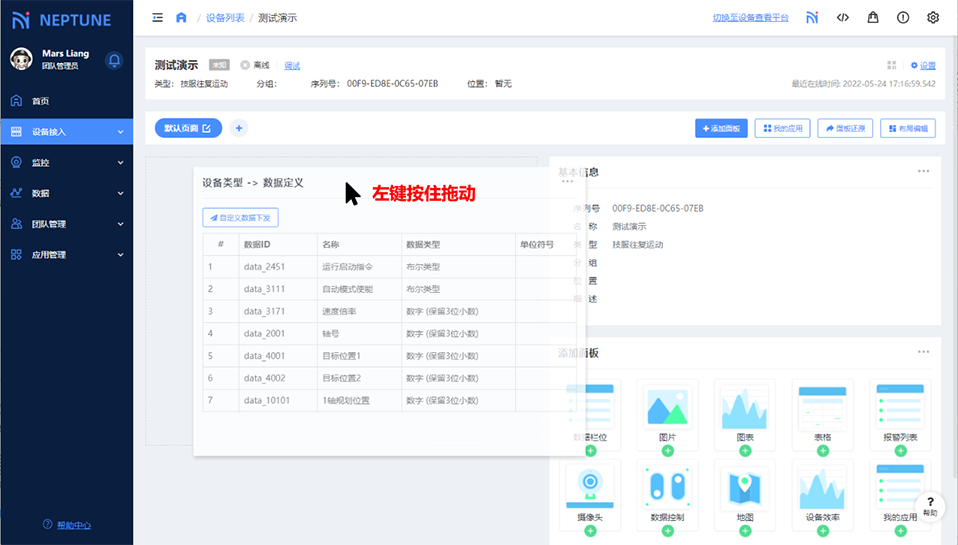Click the shopping bag icon in the header
The width and height of the screenshot is (958, 545).
(872, 17)
